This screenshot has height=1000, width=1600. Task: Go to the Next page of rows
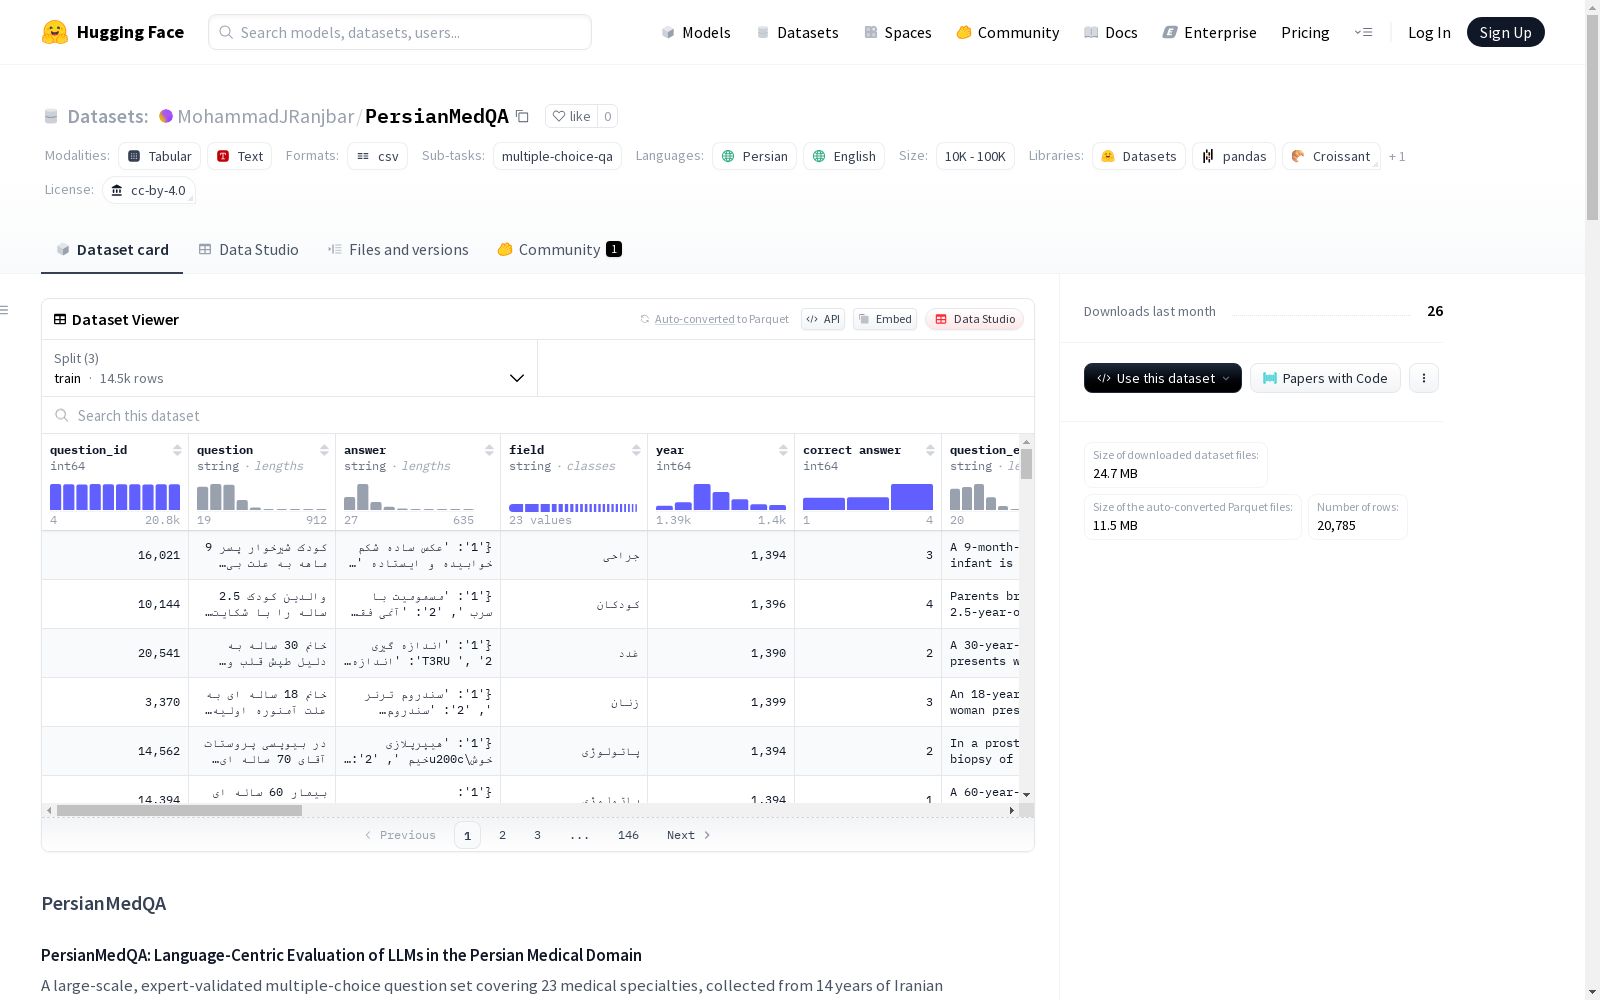pyautogui.click(x=689, y=835)
